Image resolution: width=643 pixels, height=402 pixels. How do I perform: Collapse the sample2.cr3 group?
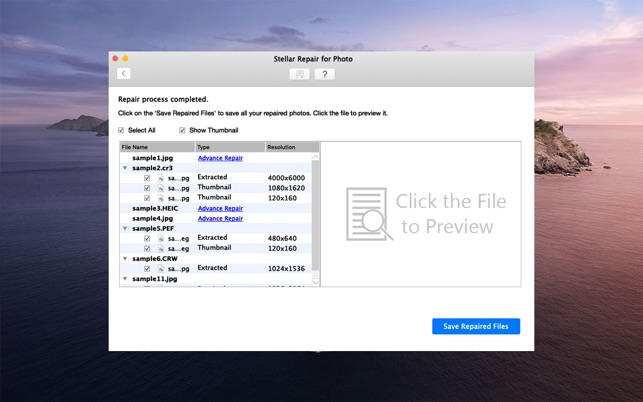[x=125, y=168]
